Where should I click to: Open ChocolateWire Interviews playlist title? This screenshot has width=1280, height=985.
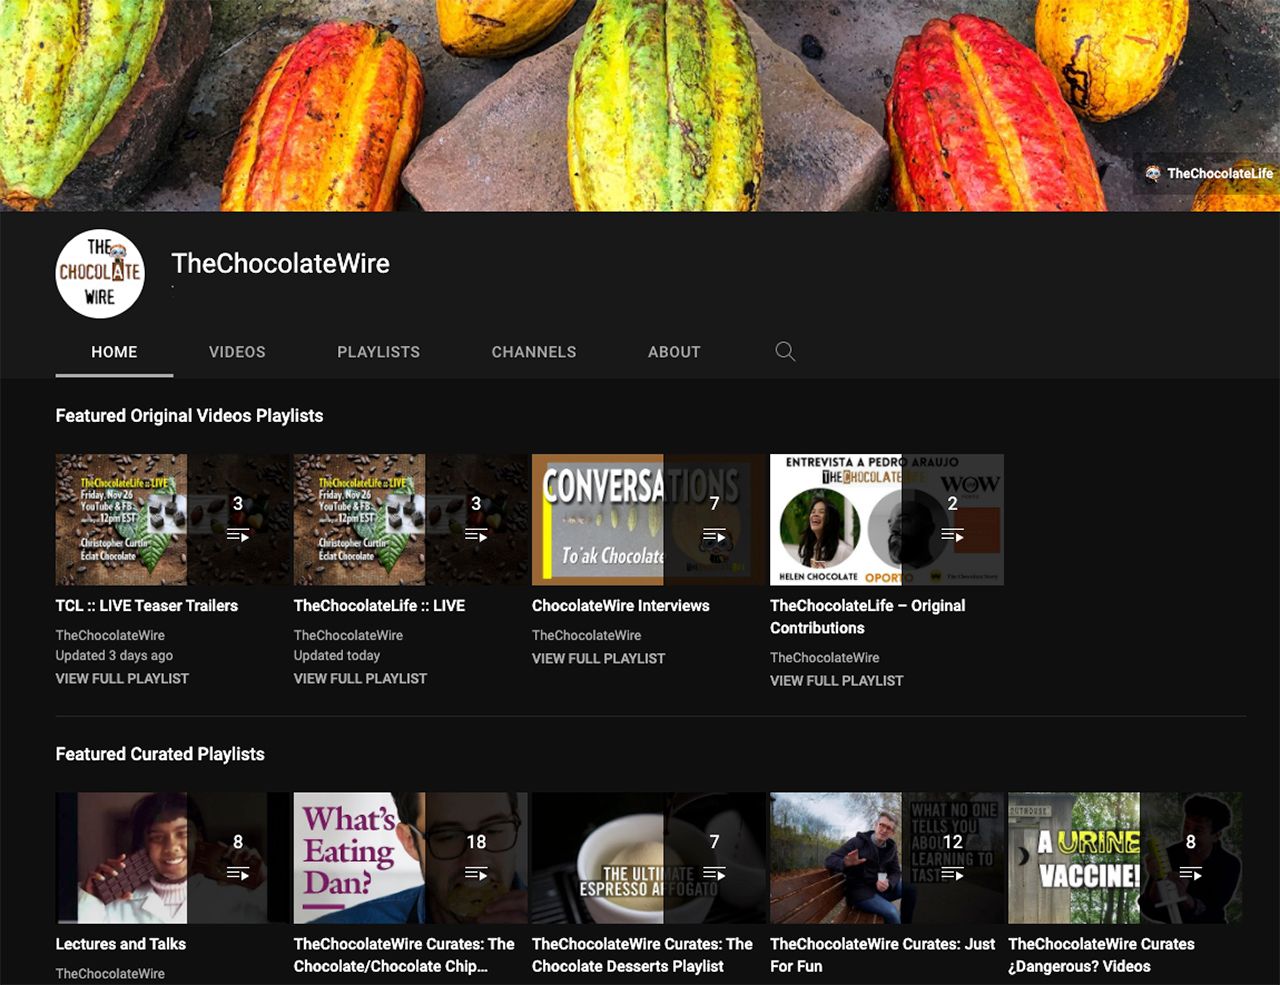coord(620,605)
